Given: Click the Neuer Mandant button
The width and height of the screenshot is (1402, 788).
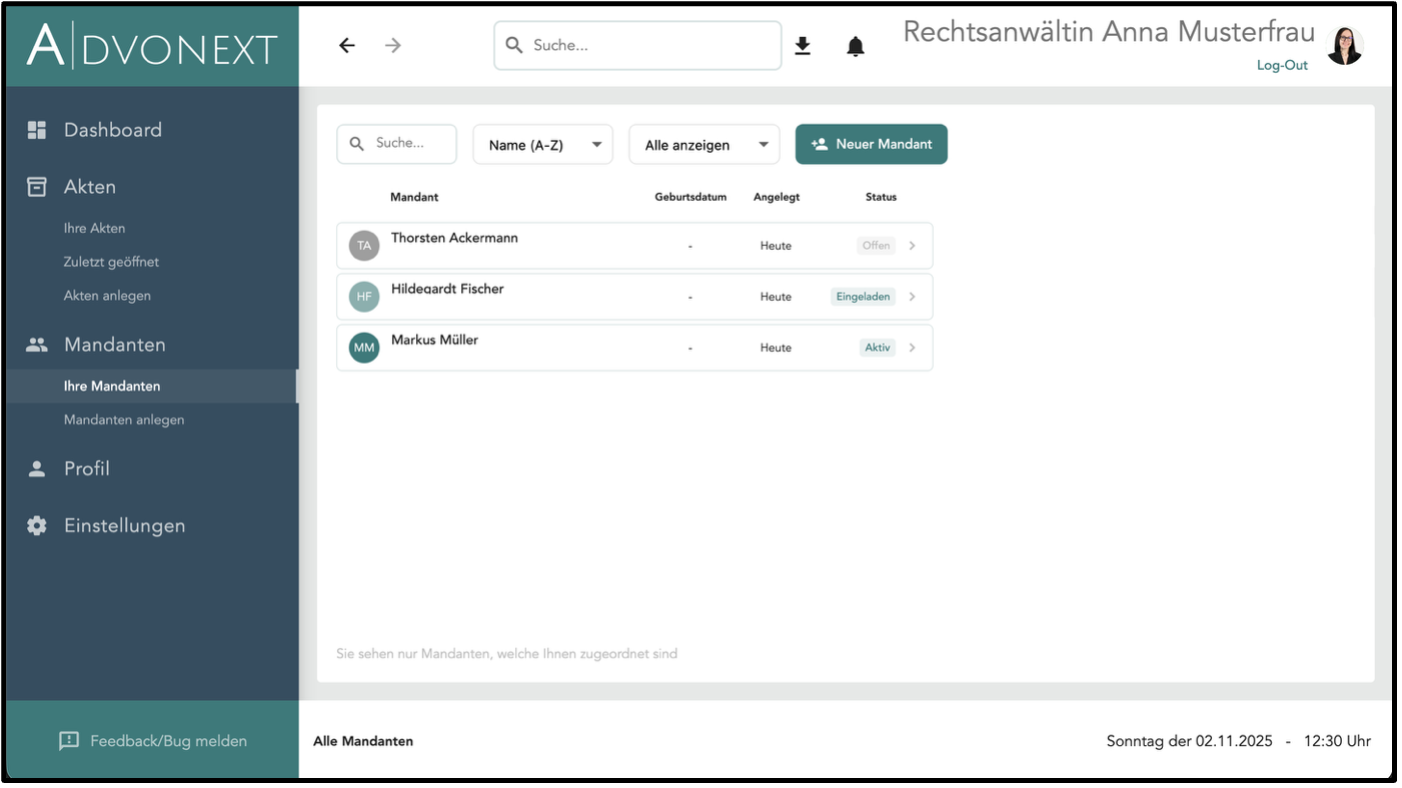Looking at the screenshot, I should click(x=871, y=144).
